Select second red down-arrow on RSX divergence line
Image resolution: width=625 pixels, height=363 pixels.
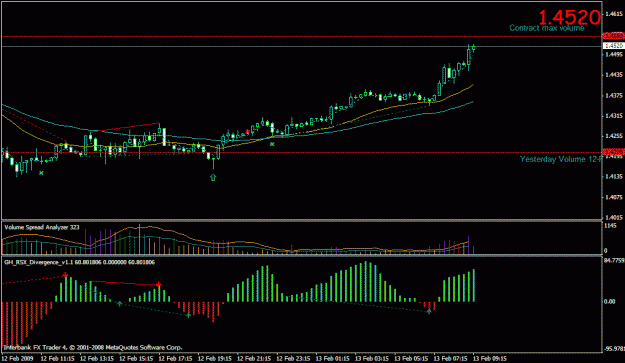[159, 285]
